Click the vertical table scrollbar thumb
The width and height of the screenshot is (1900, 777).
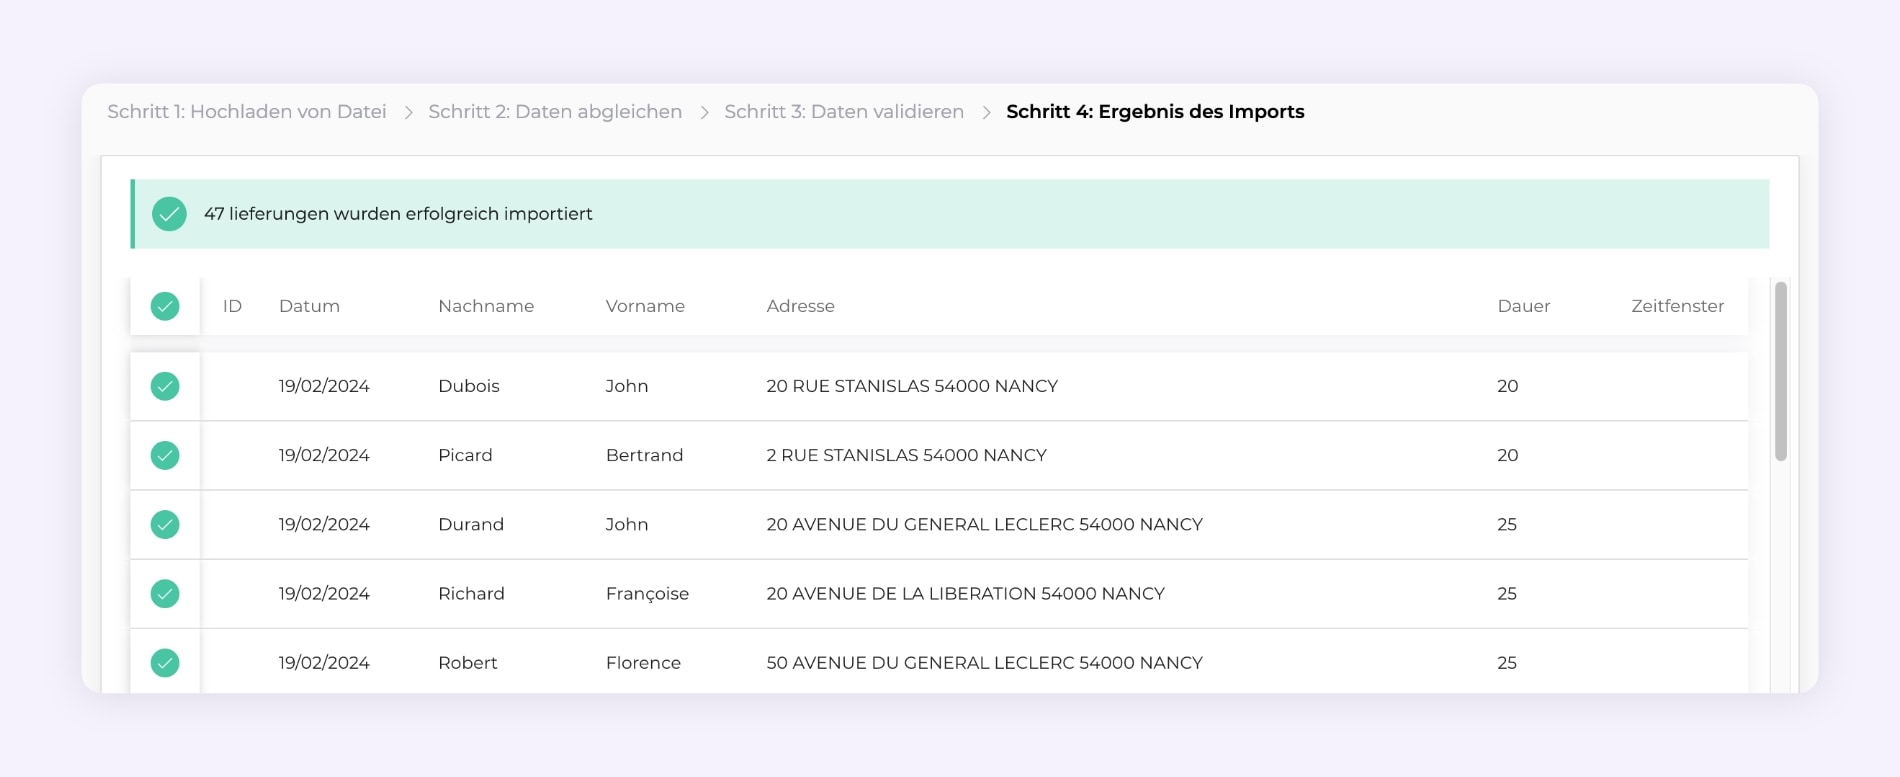(x=1780, y=372)
